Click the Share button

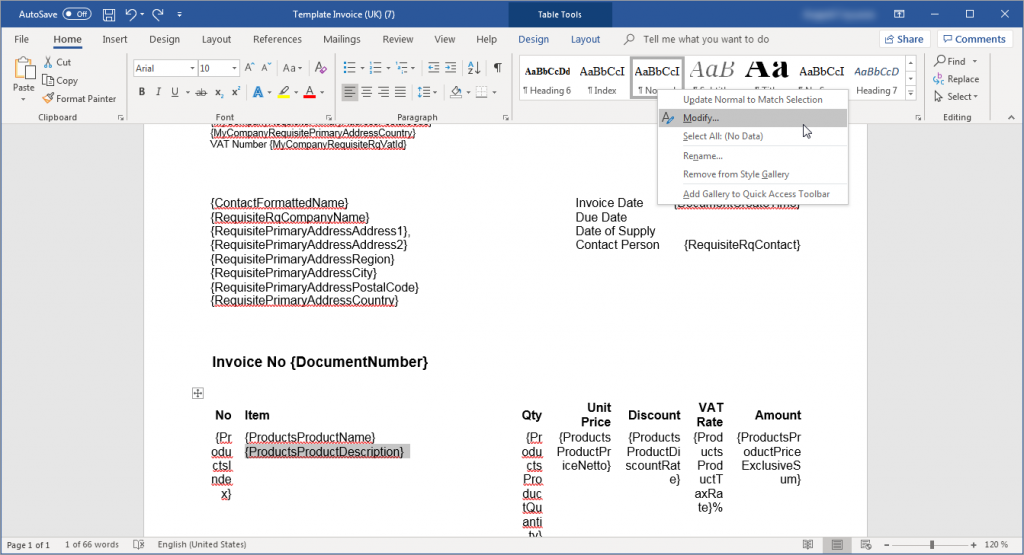[904, 39]
